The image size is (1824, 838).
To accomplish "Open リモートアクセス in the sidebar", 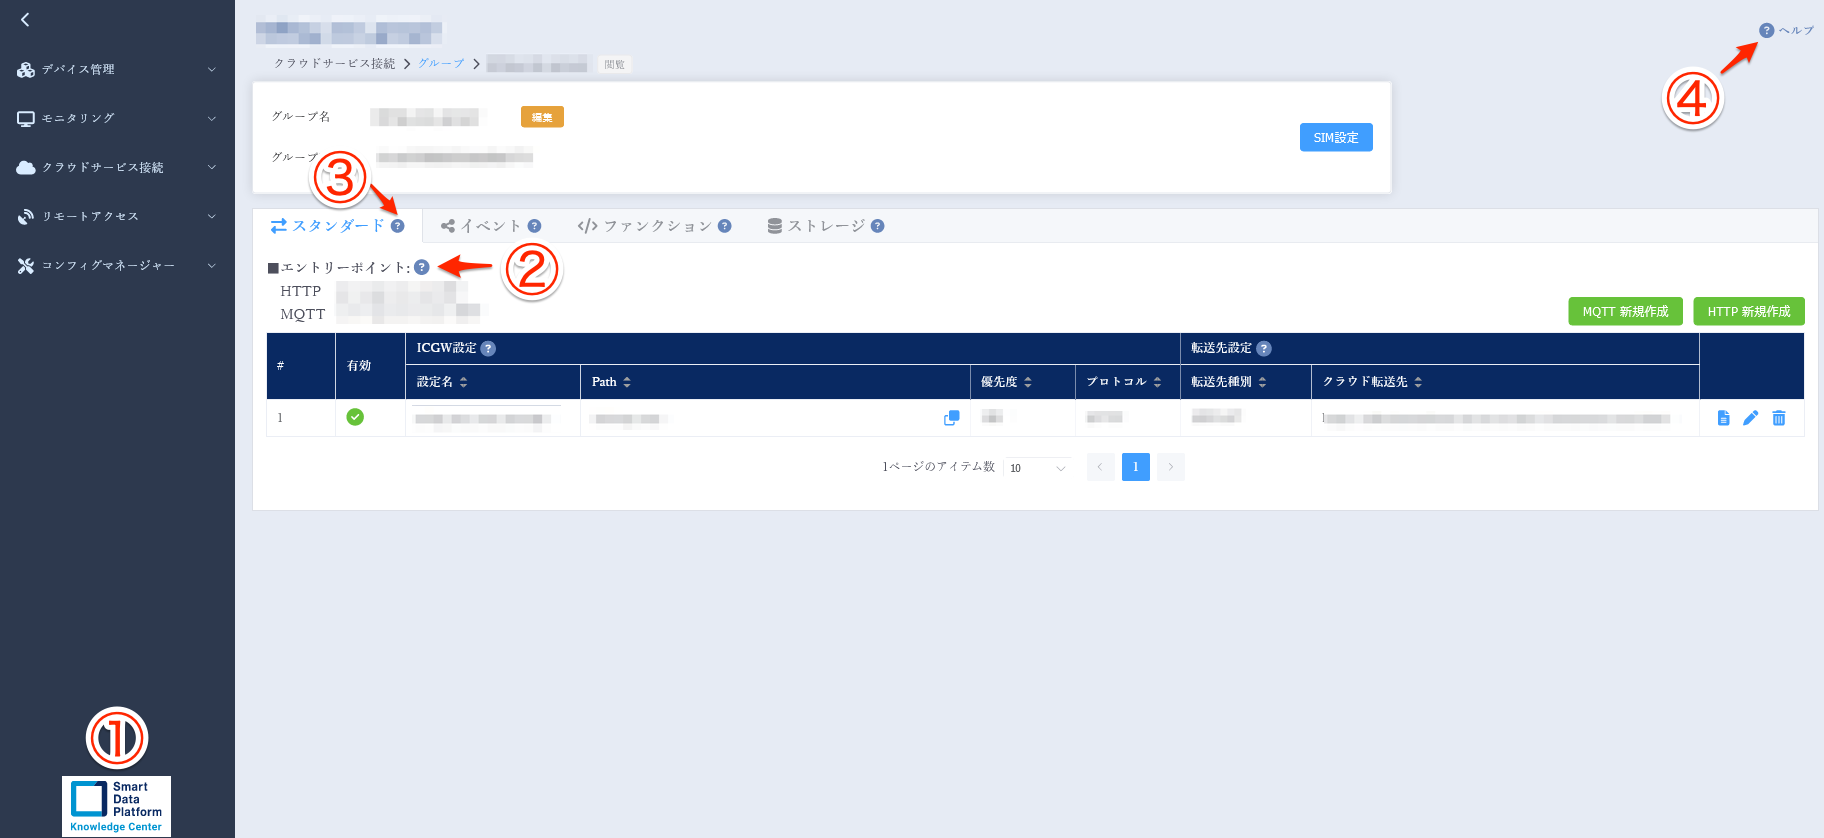I will coord(117,216).
